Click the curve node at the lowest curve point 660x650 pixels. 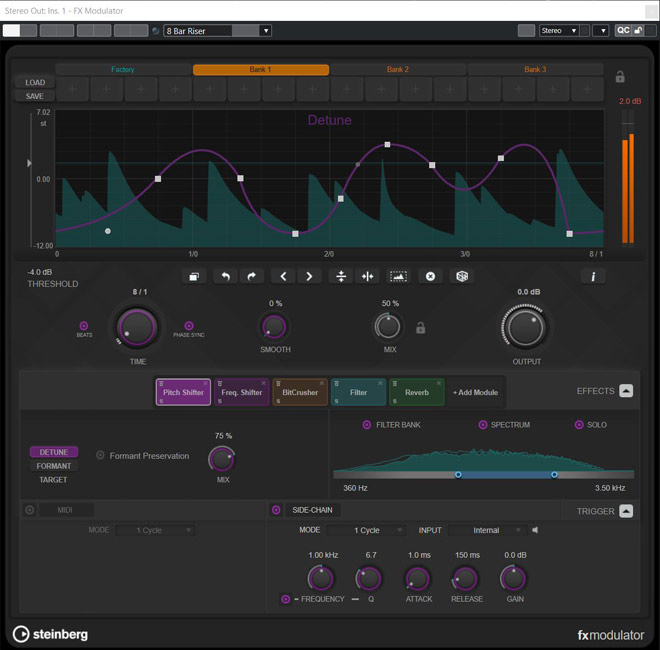click(x=295, y=234)
